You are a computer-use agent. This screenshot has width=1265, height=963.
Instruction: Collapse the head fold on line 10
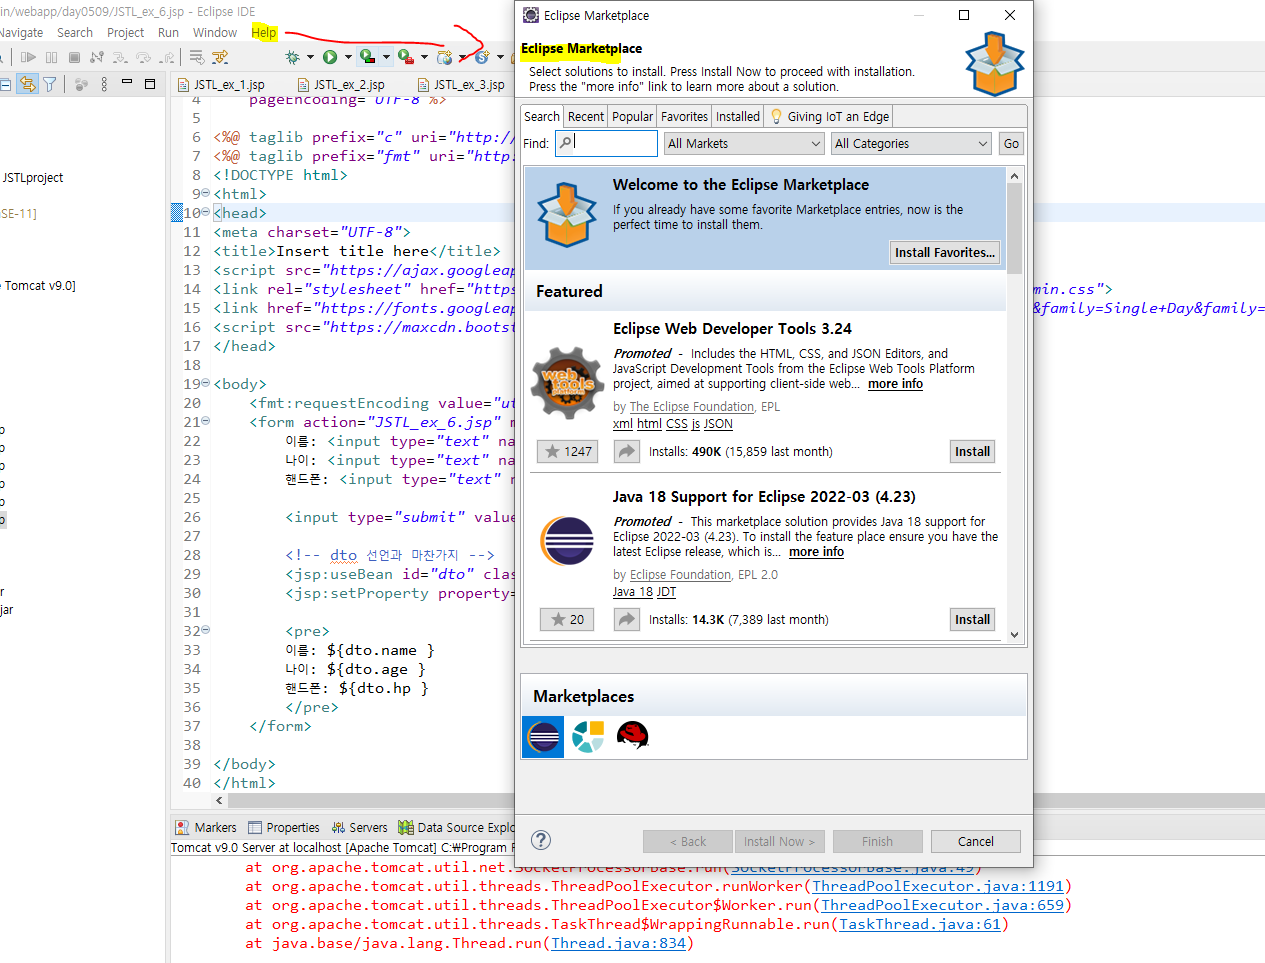206,212
